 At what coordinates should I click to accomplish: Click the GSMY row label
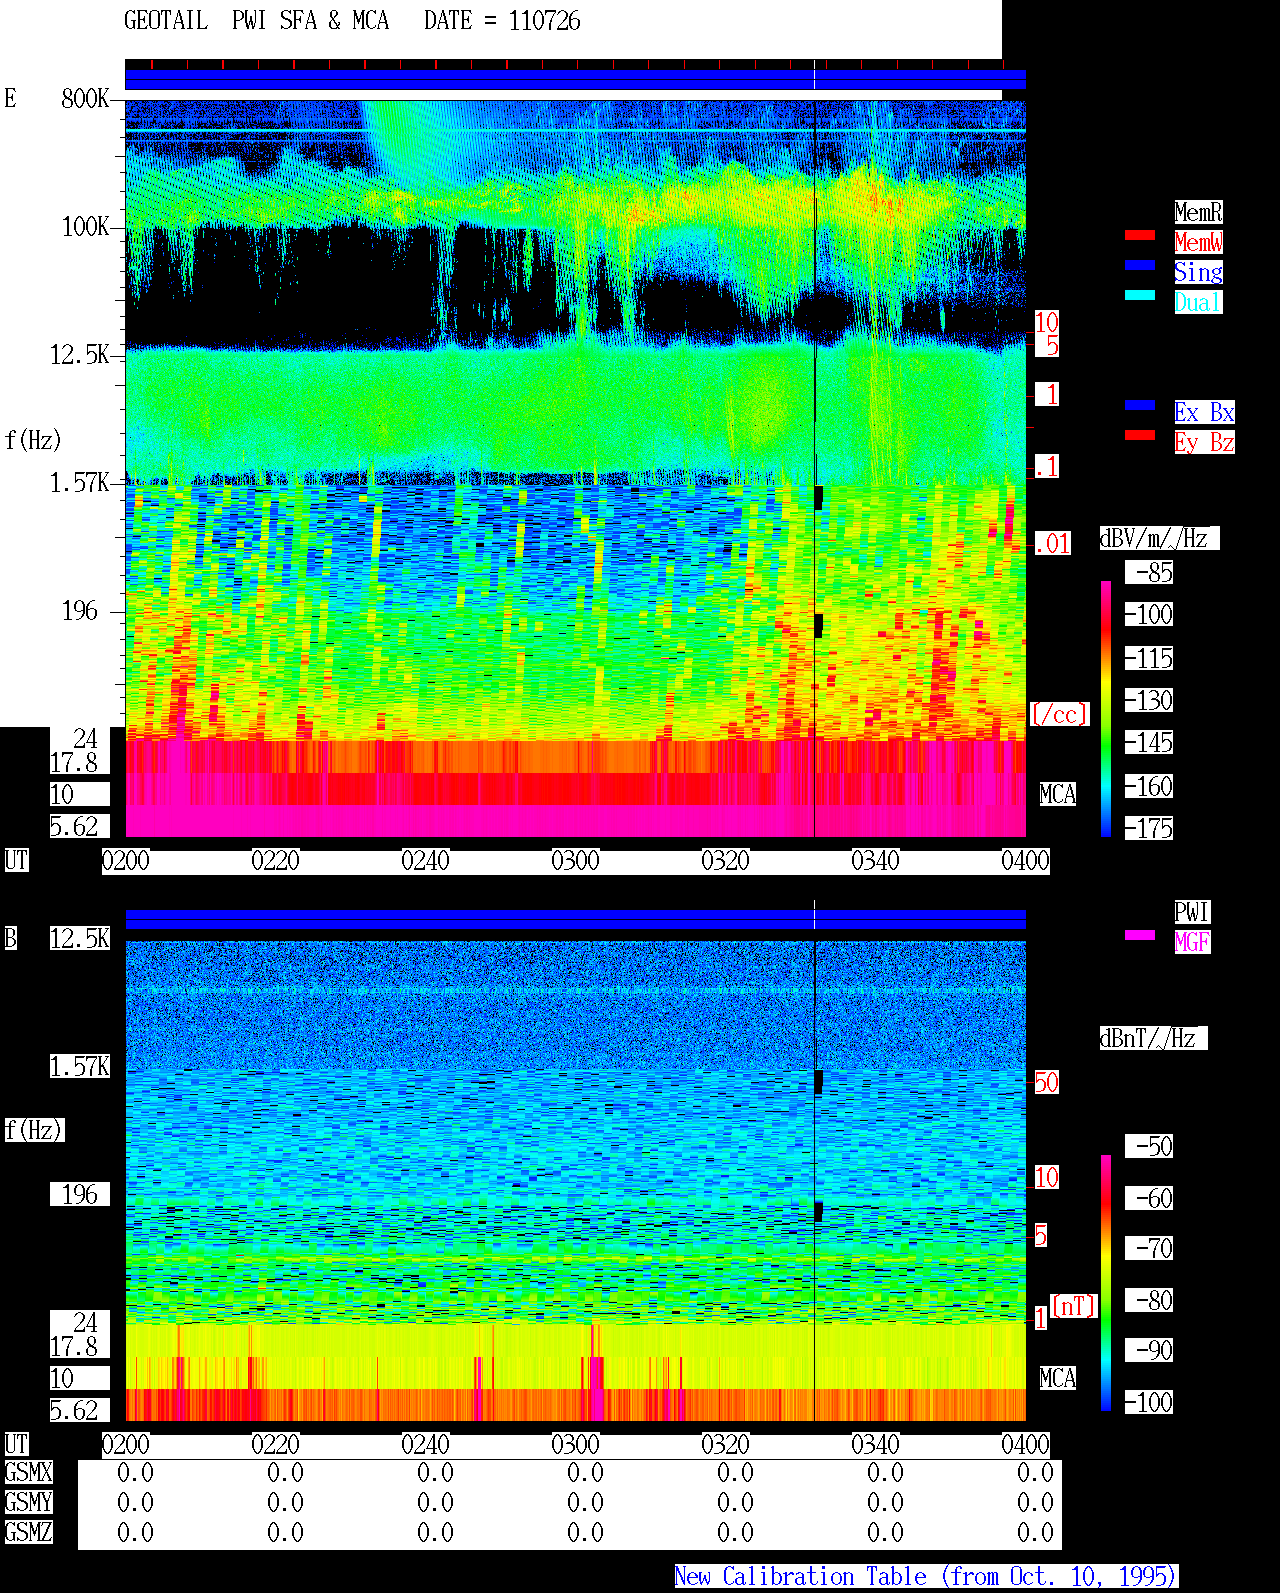tap(28, 1502)
